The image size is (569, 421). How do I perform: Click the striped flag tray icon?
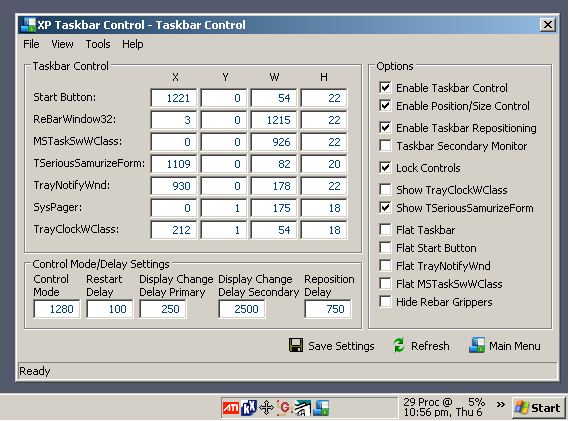(x=303, y=408)
